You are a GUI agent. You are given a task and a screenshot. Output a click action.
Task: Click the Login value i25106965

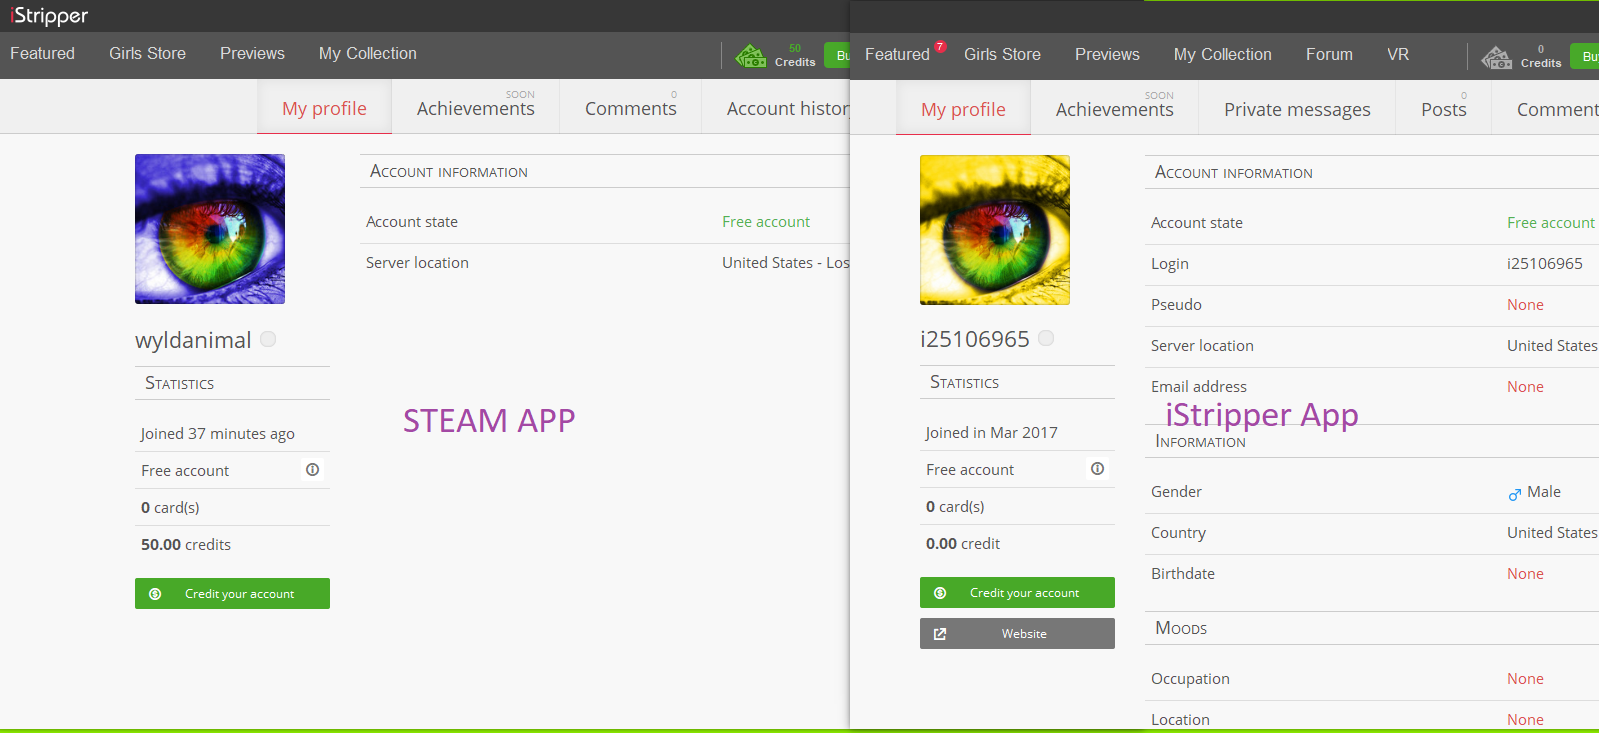tap(1545, 264)
